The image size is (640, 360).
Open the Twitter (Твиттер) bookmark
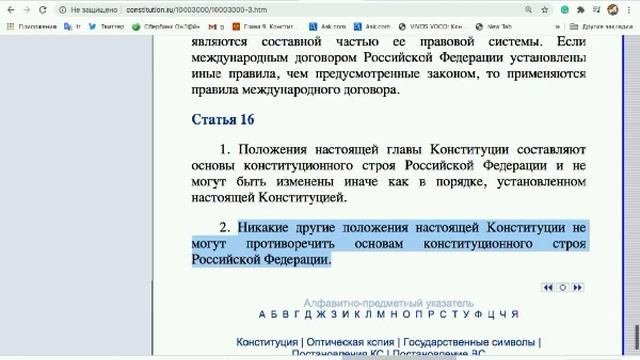coord(107,27)
